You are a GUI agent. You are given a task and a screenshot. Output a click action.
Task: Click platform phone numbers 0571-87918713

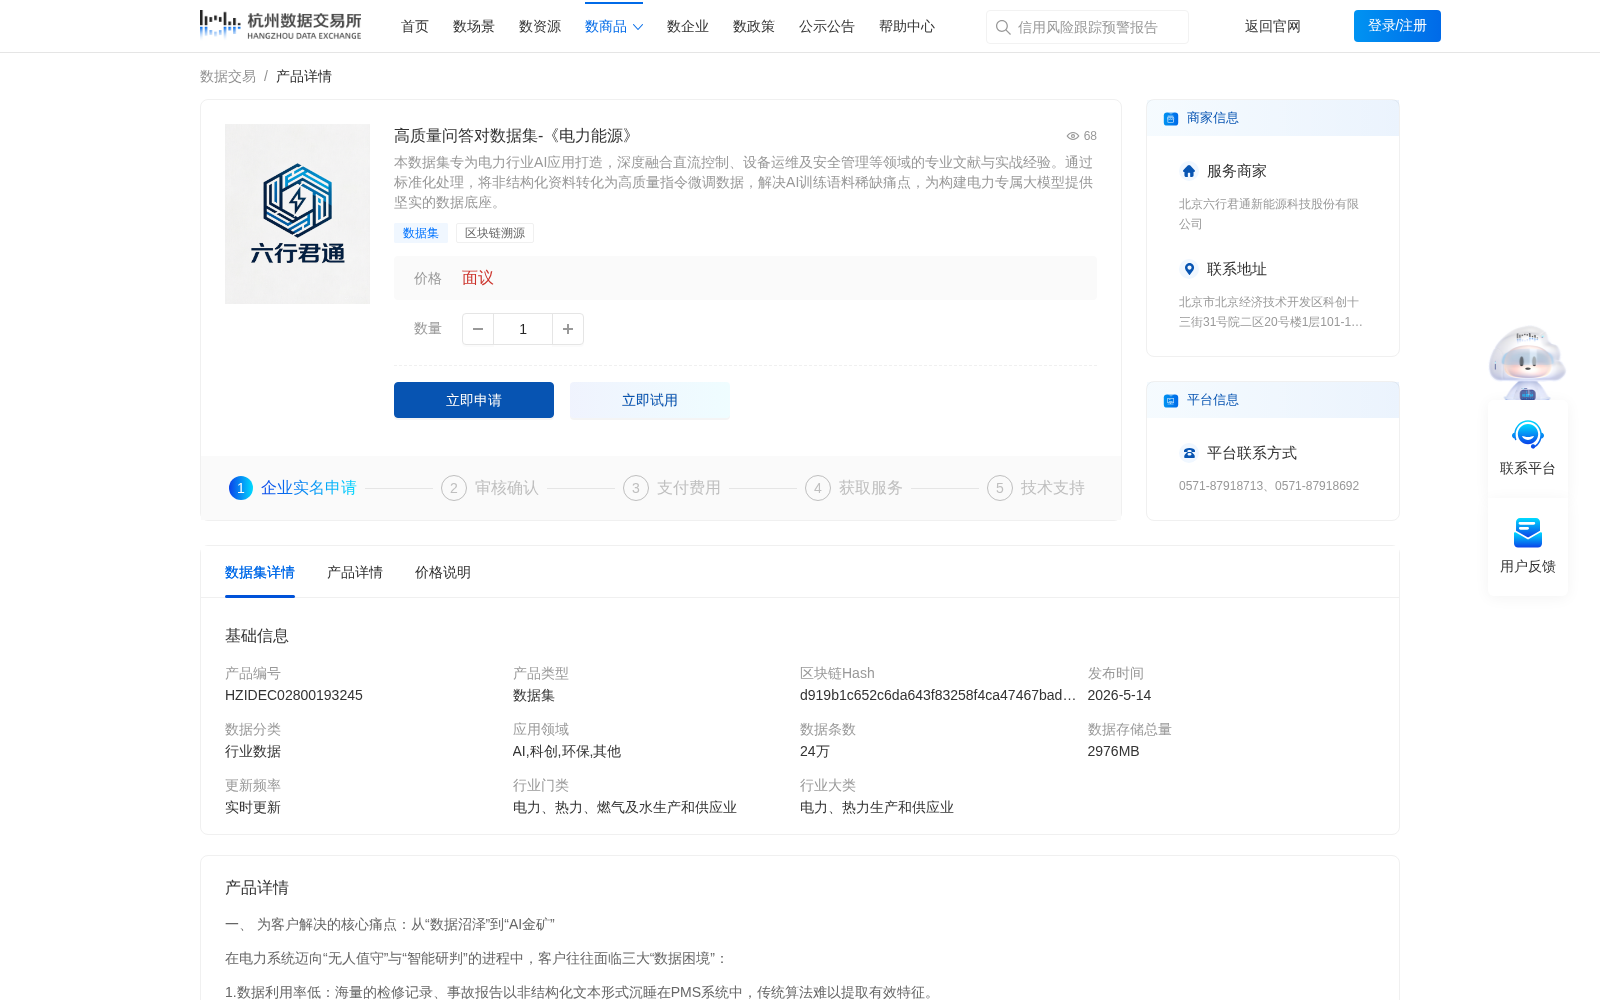click(x=1221, y=487)
